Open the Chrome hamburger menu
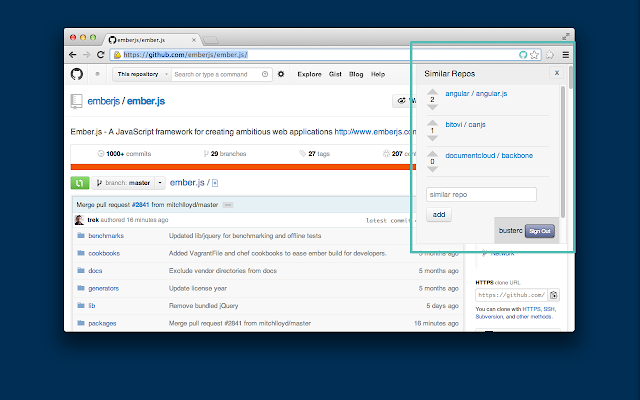 [x=566, y=55]
